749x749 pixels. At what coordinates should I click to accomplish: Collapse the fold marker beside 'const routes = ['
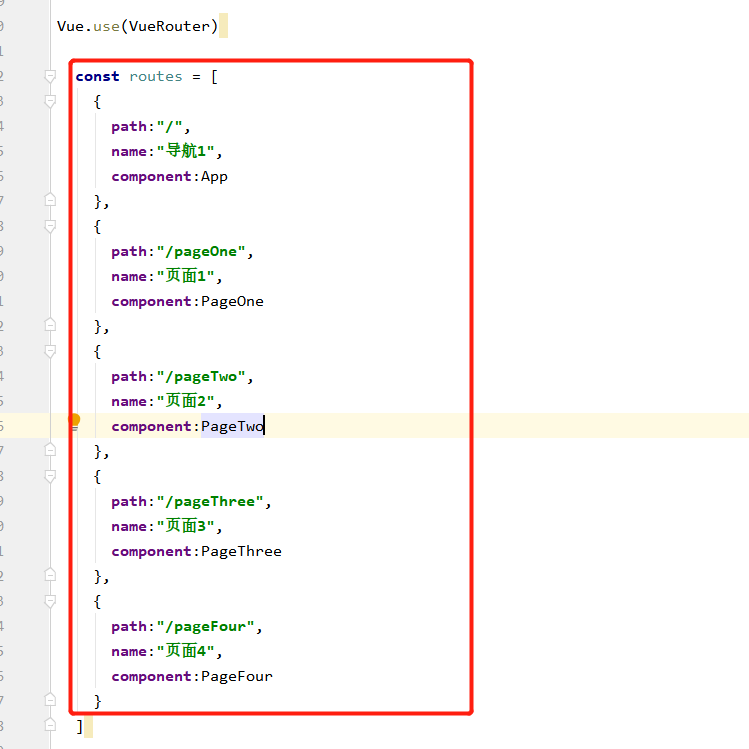[x=50, y=76]
